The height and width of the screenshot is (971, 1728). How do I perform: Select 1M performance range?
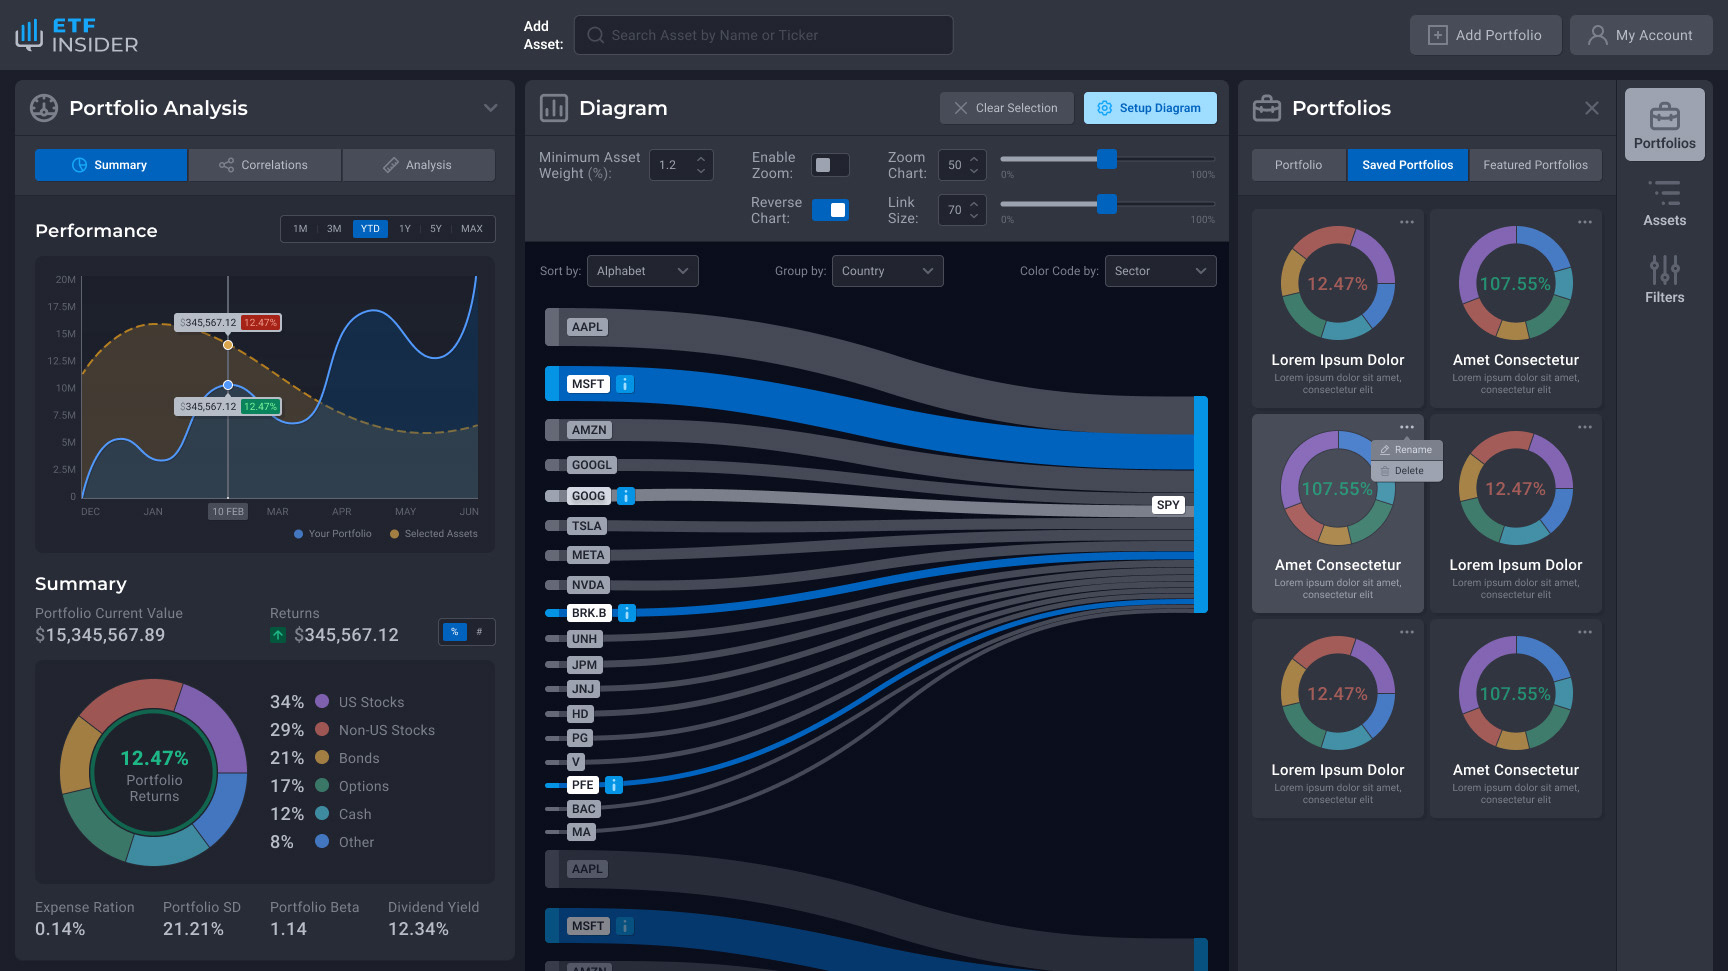tap(300, 229)
